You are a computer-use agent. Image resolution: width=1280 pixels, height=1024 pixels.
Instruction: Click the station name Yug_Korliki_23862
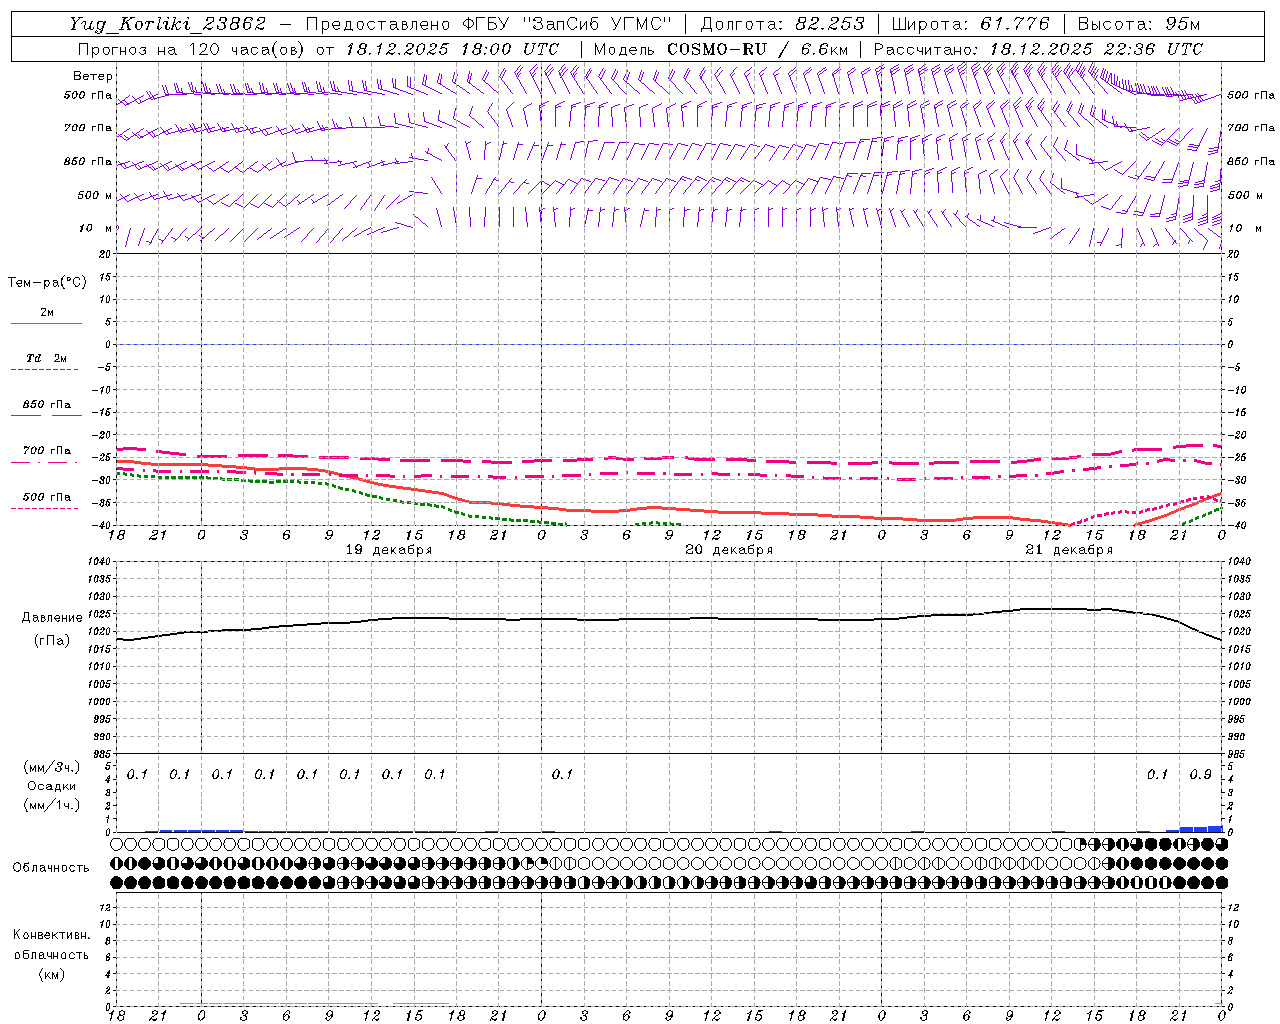coord(168,24)
